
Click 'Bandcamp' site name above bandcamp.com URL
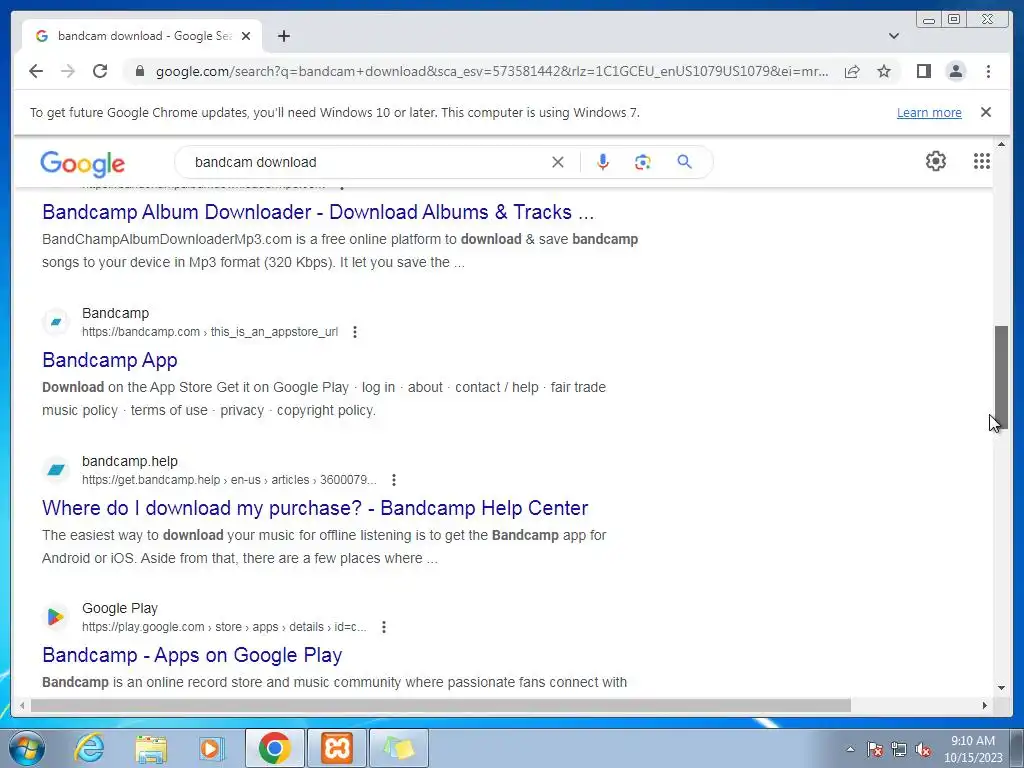pyautogui.click(x=116, y=313)
